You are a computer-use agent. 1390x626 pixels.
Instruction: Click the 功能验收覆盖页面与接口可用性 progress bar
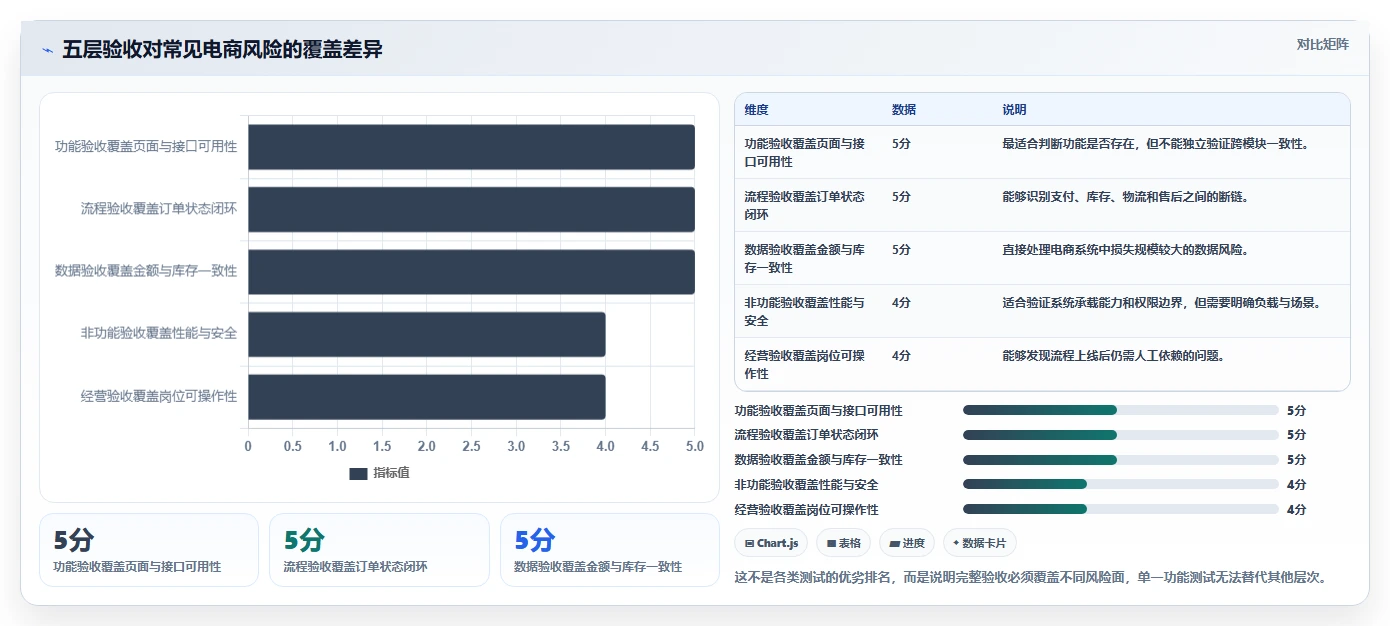tap(1120, 410)
